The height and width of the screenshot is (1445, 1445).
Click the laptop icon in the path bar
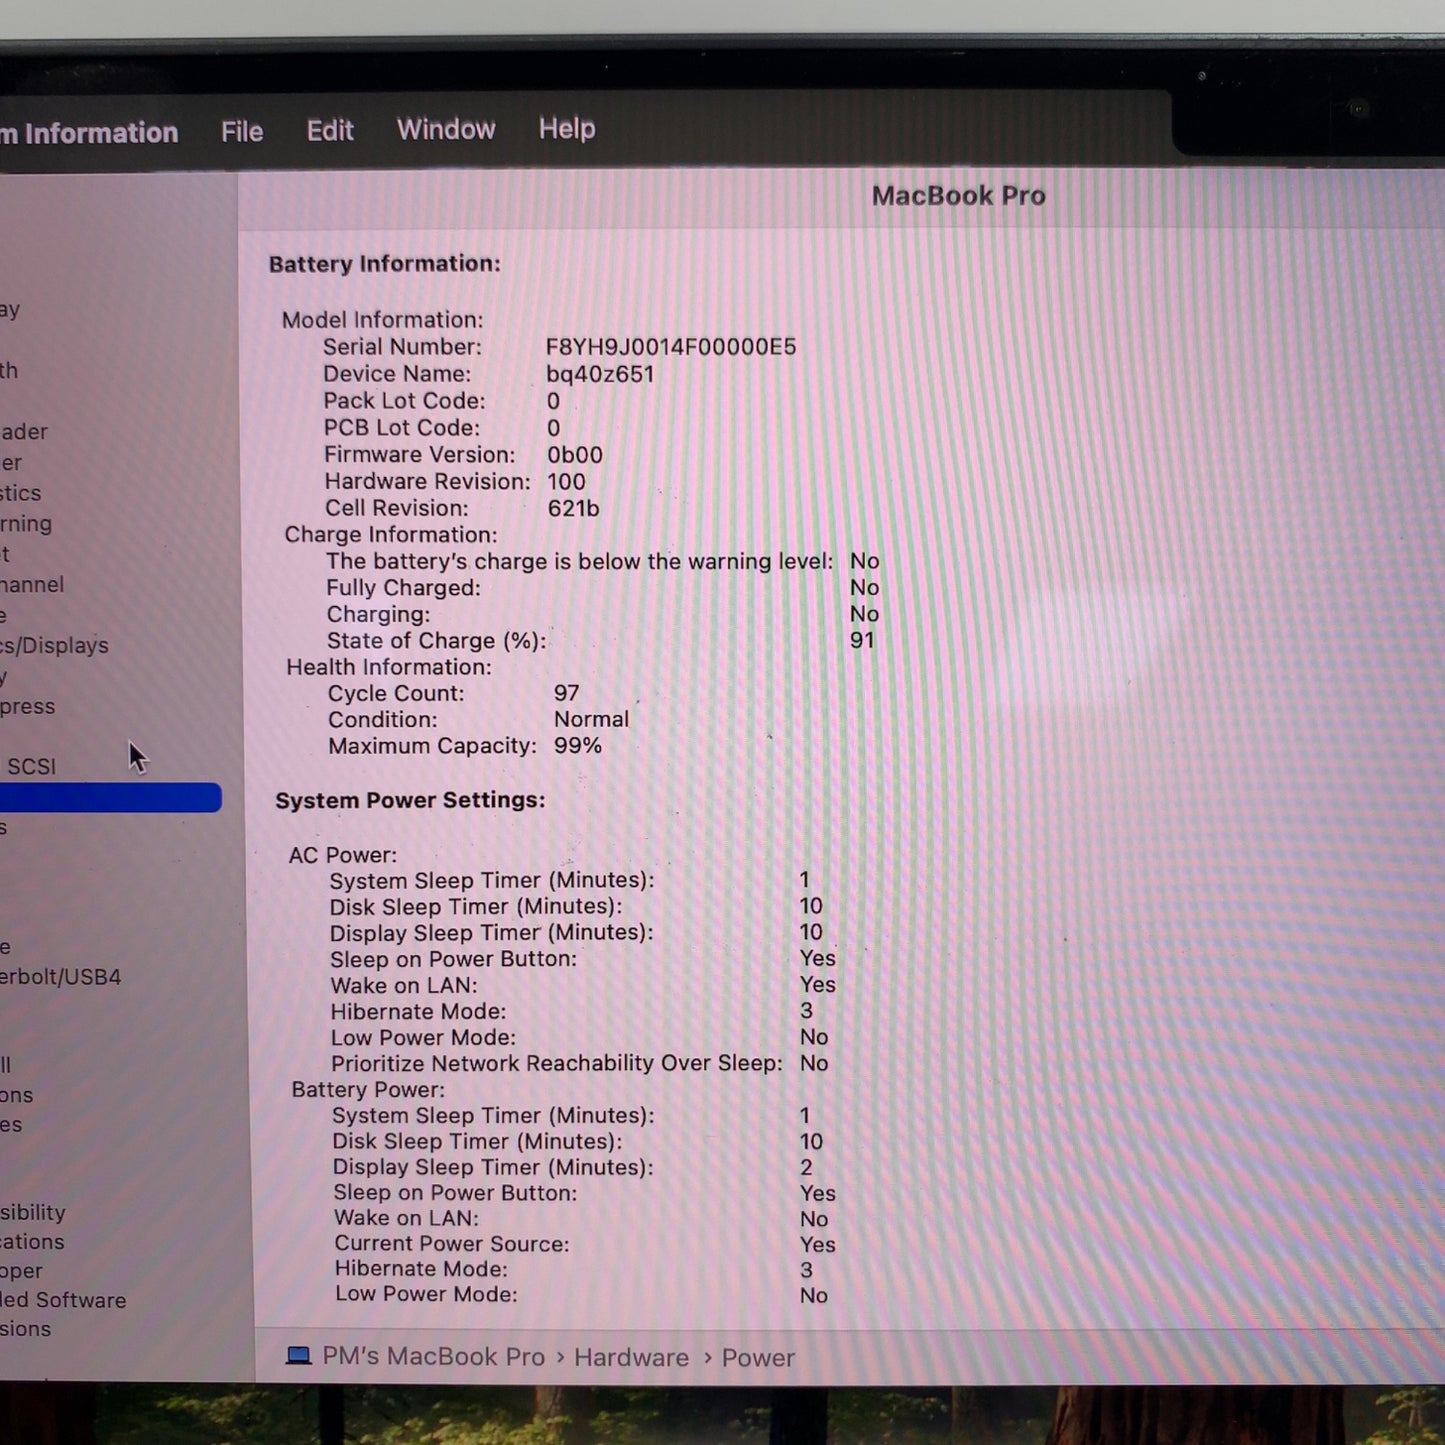pos(298,1356)
